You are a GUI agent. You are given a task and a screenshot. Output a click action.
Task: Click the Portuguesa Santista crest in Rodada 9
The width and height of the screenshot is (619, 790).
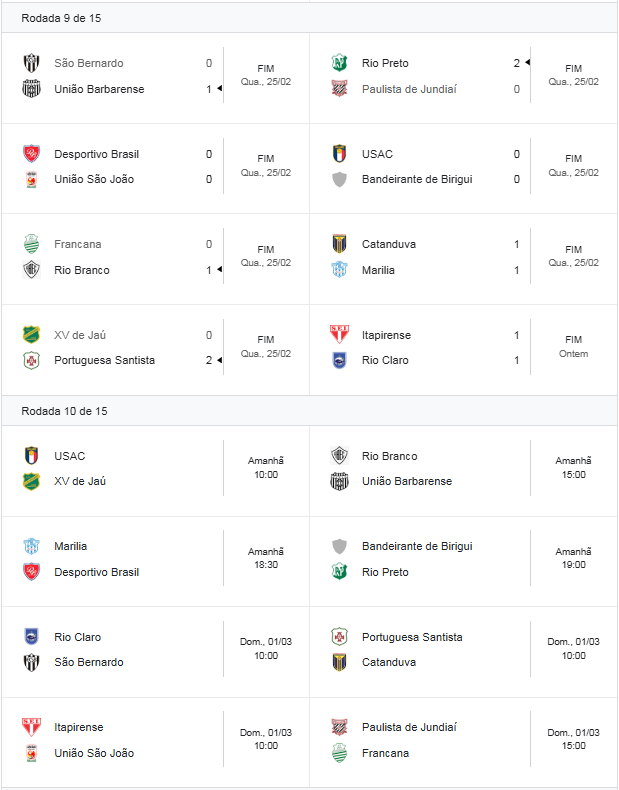click(x=30, y=360)
